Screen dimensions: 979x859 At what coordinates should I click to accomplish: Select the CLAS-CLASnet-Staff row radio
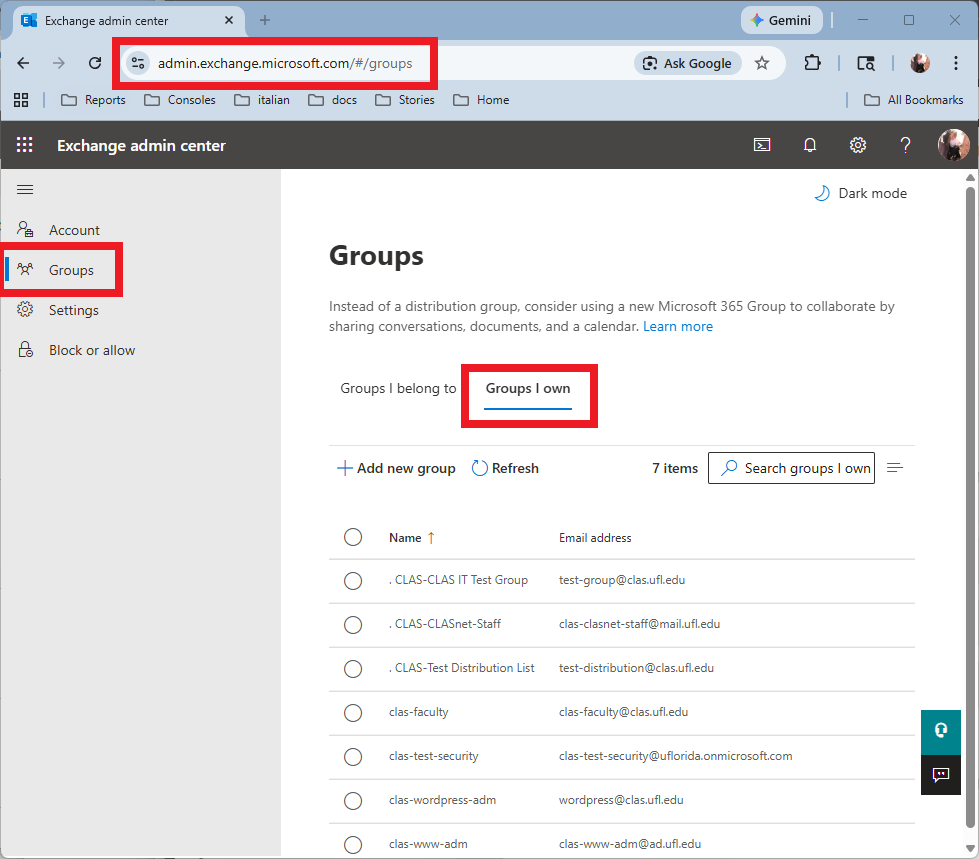point(353,625)
